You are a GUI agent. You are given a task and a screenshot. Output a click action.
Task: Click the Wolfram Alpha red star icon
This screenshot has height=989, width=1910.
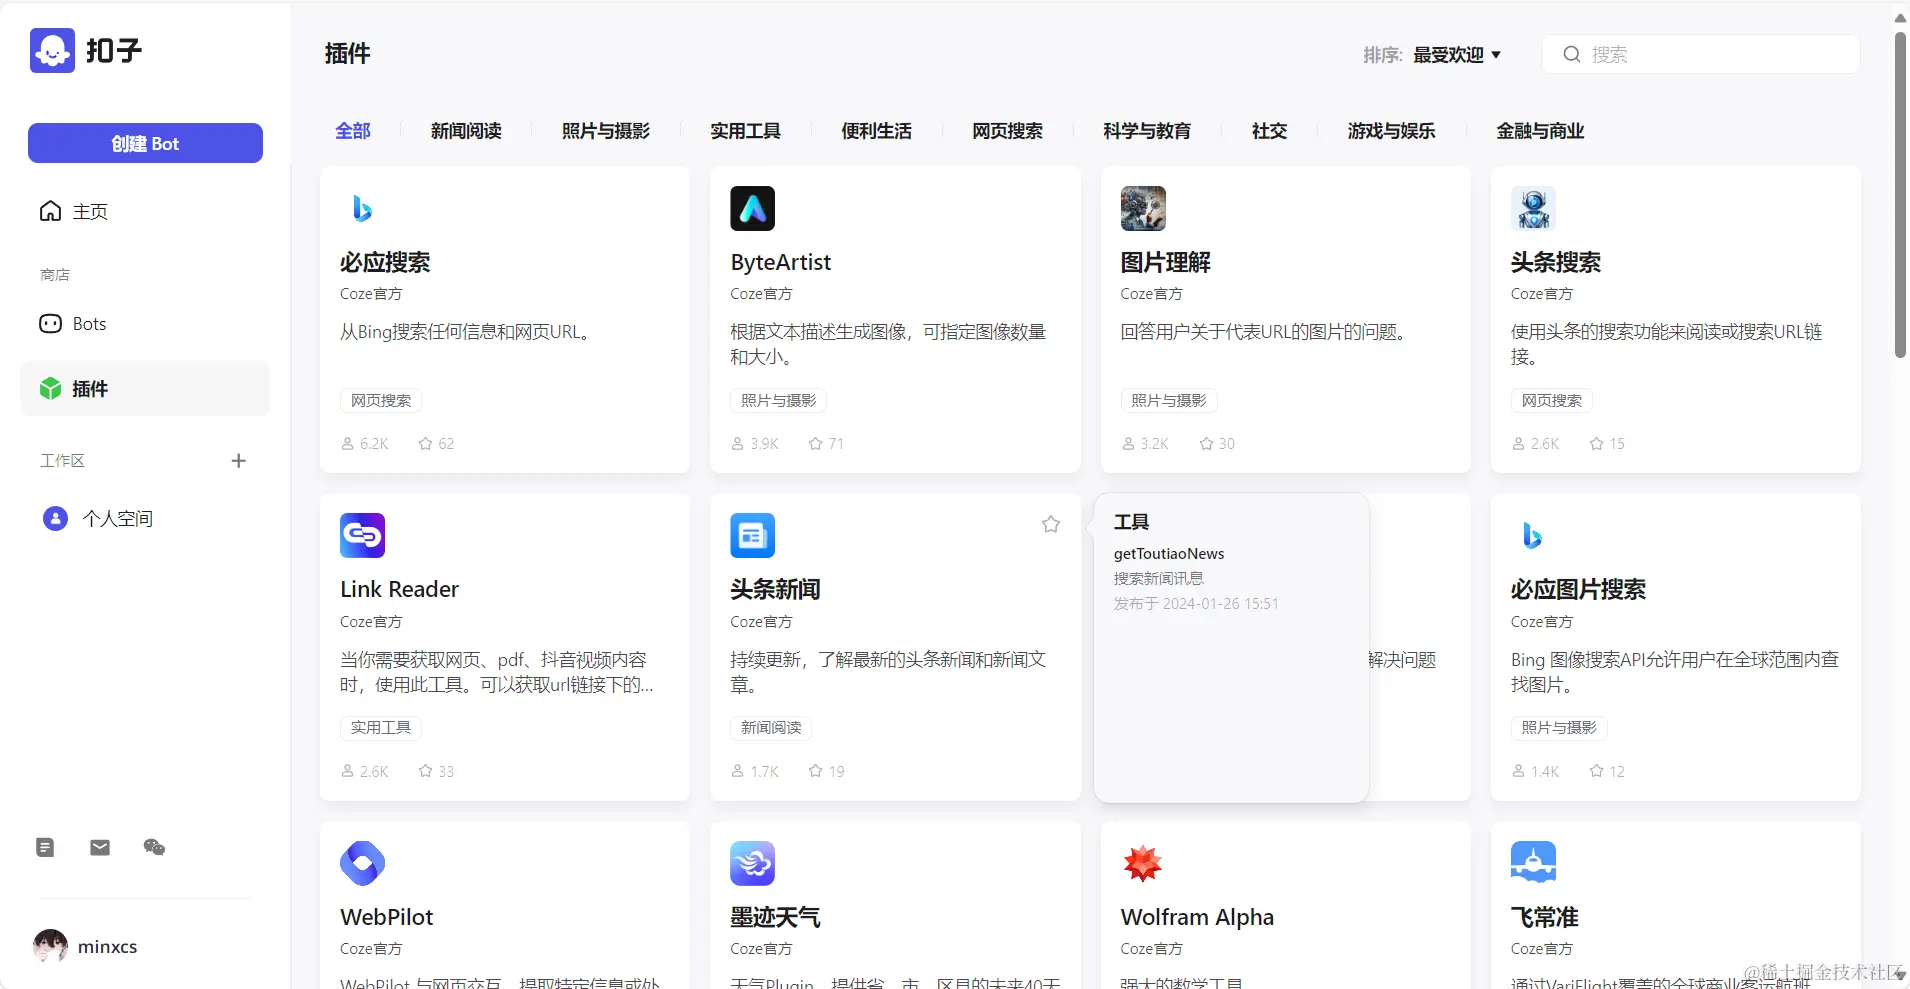click(x=1143, y=863)
